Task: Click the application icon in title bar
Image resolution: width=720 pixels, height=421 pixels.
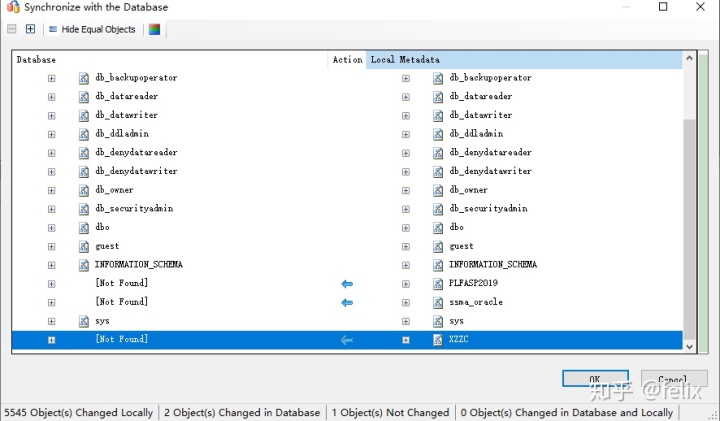Action: point(13,7)
